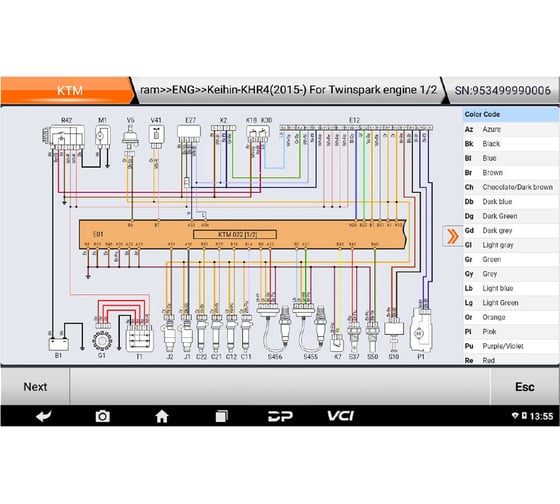Click the Lg Light Green row

511,303
